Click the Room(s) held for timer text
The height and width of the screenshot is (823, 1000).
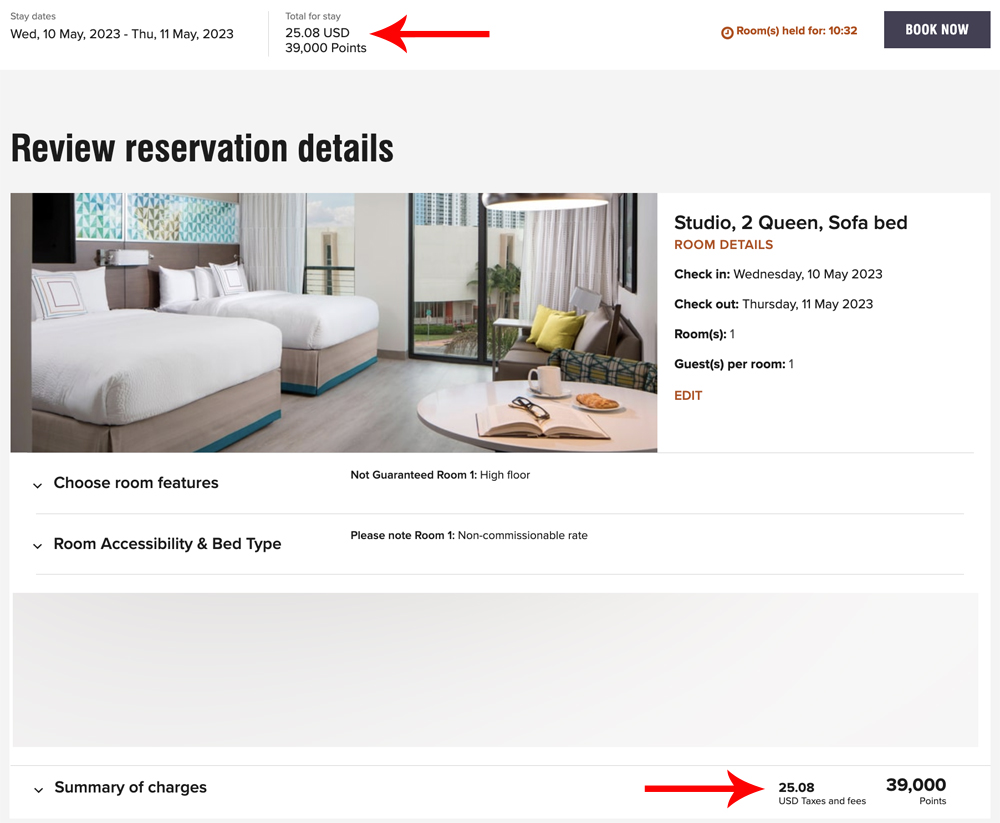point(797,31)
